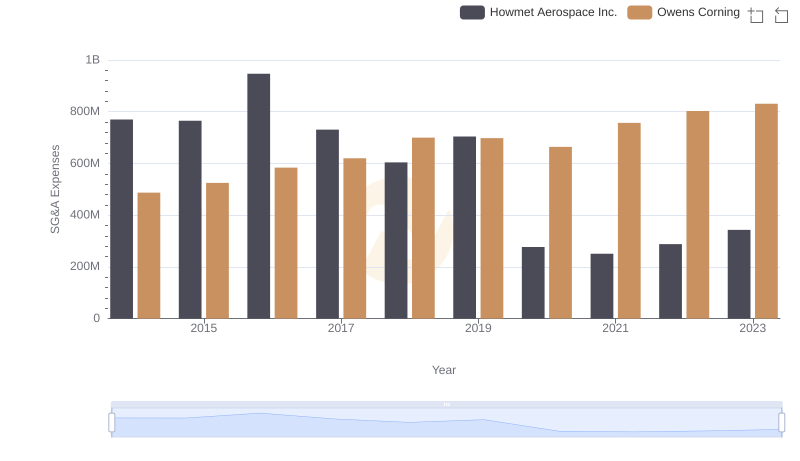This screenshot has width=800, height=461.
Task: Toggle Owens Corning legend series
Action: click(683, 12)
